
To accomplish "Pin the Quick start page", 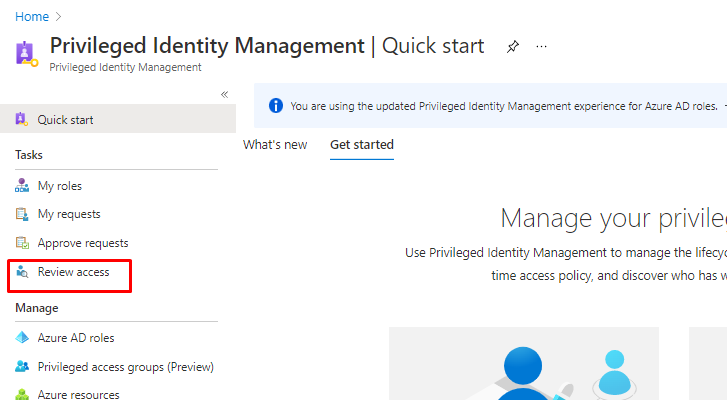I will 513,46.
